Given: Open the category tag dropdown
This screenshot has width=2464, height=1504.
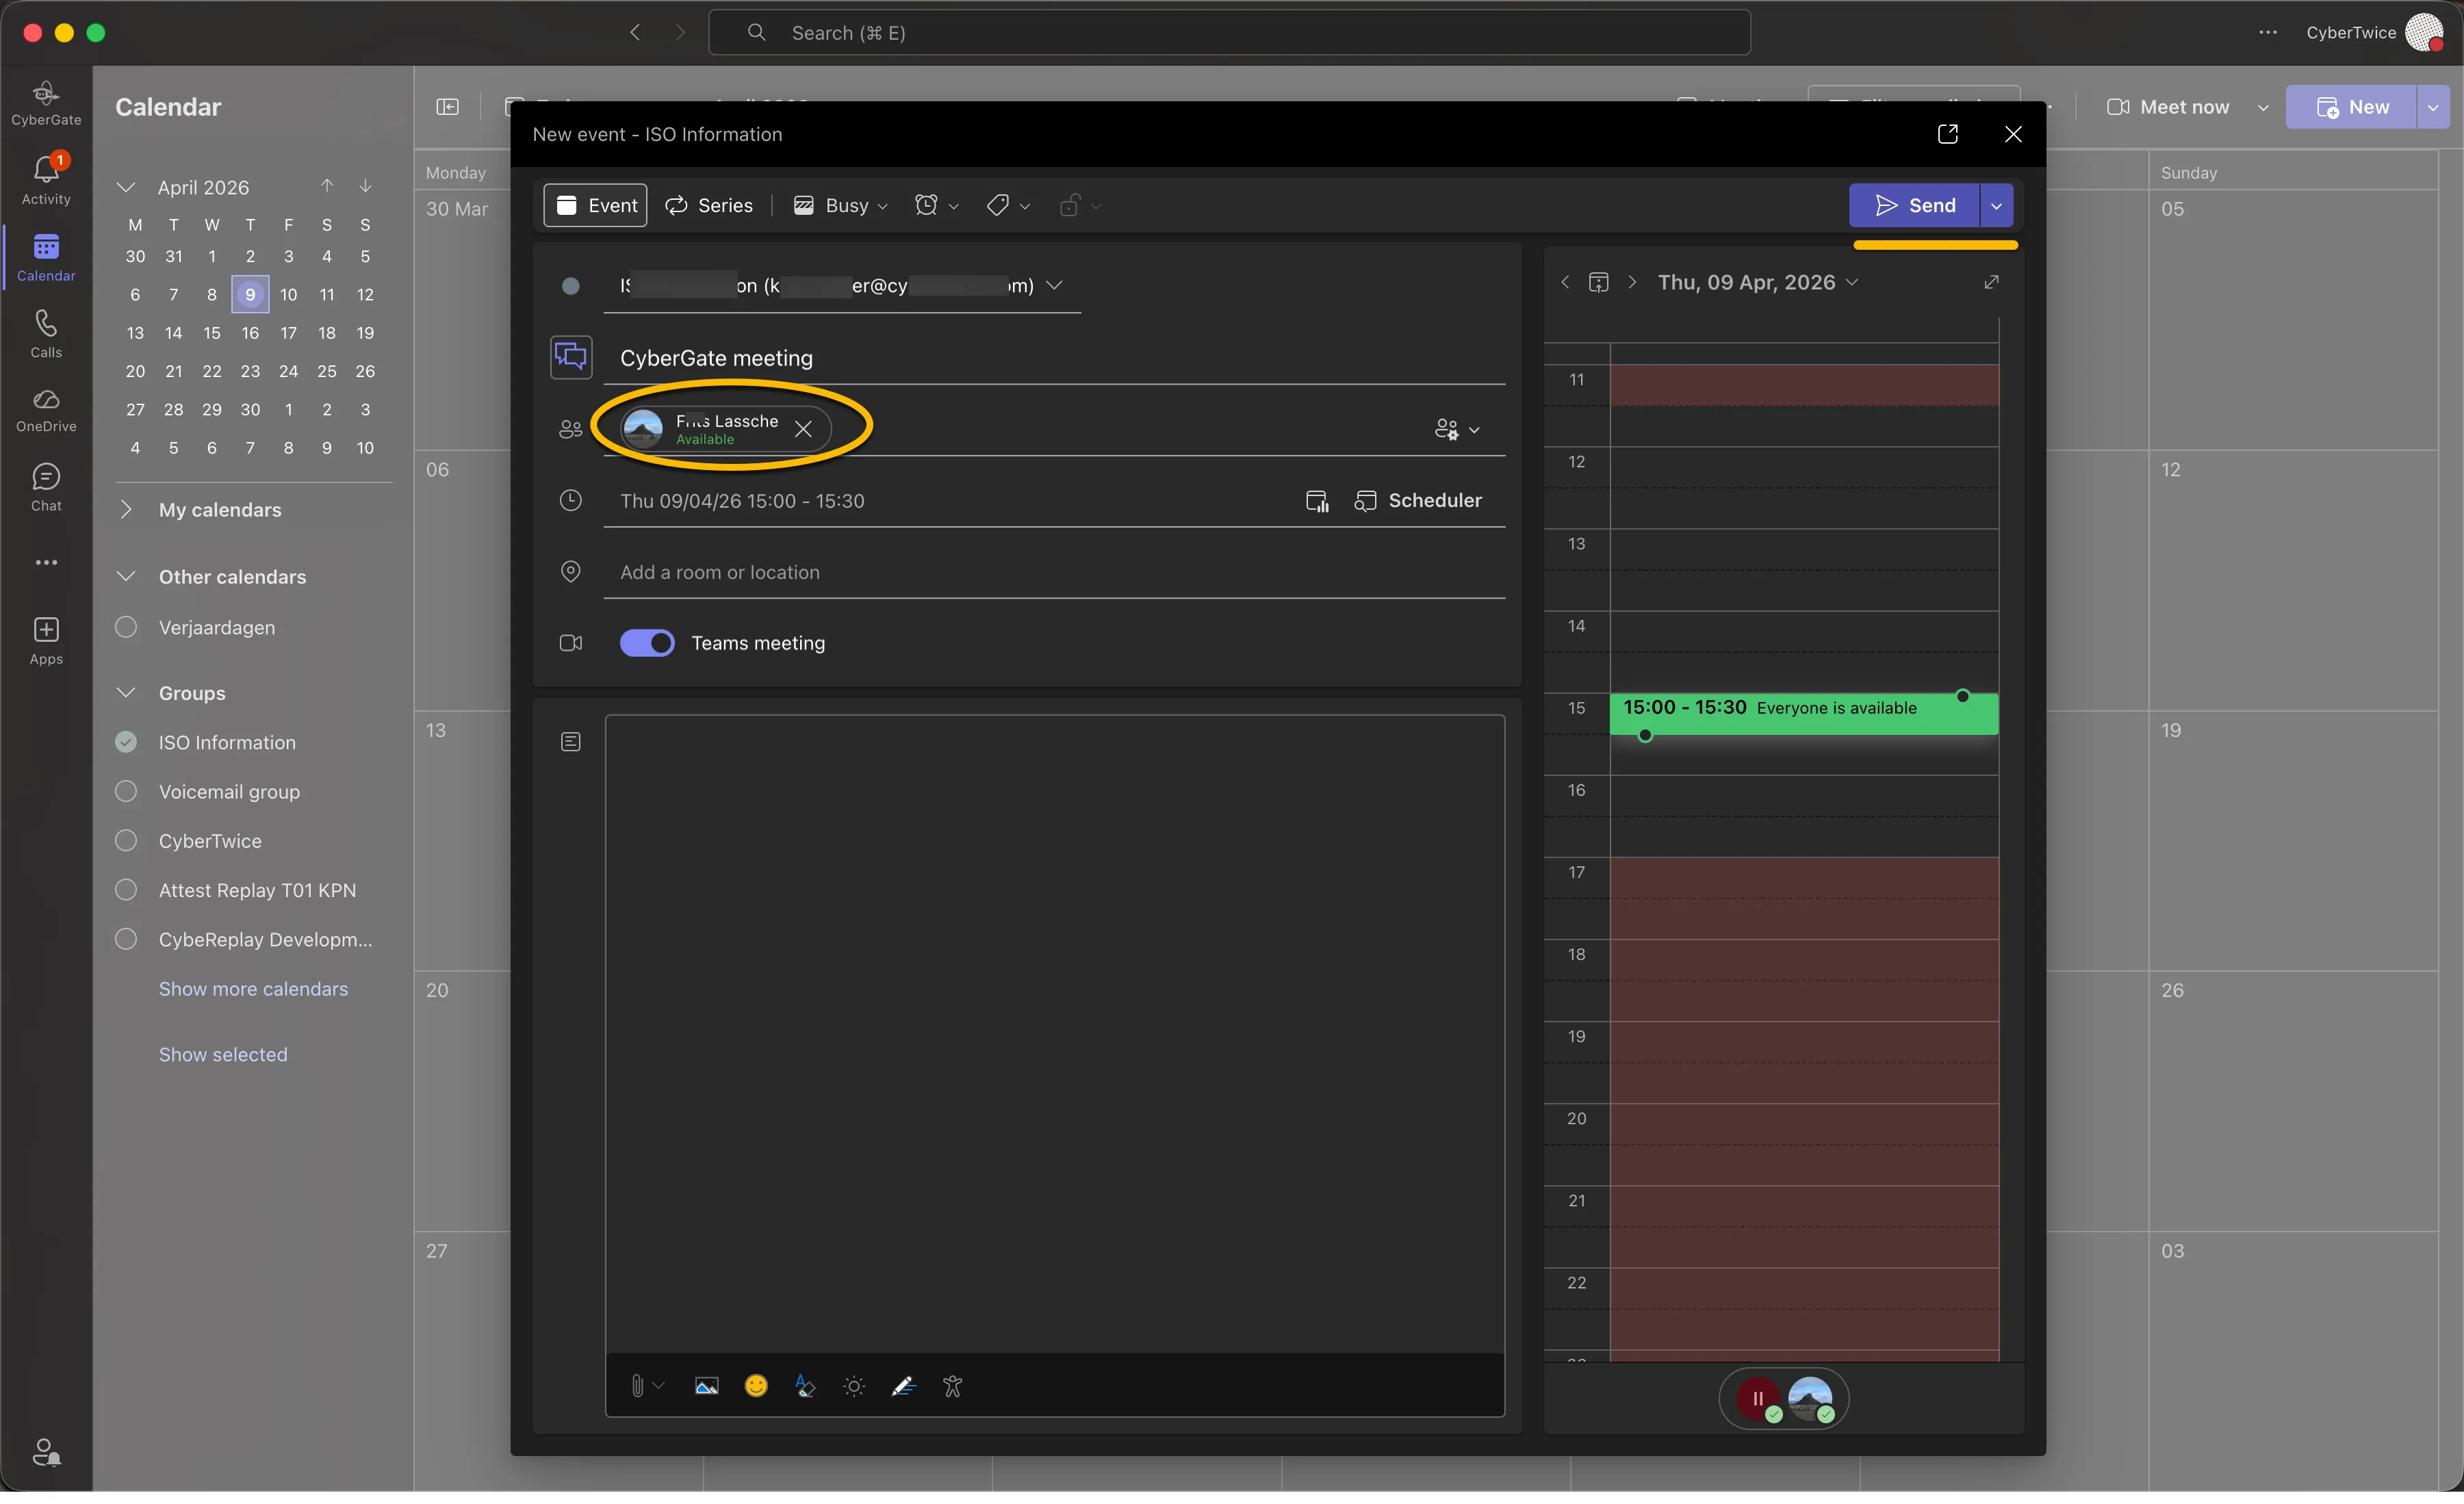Looking at the screenshot, I should 1007,205.
